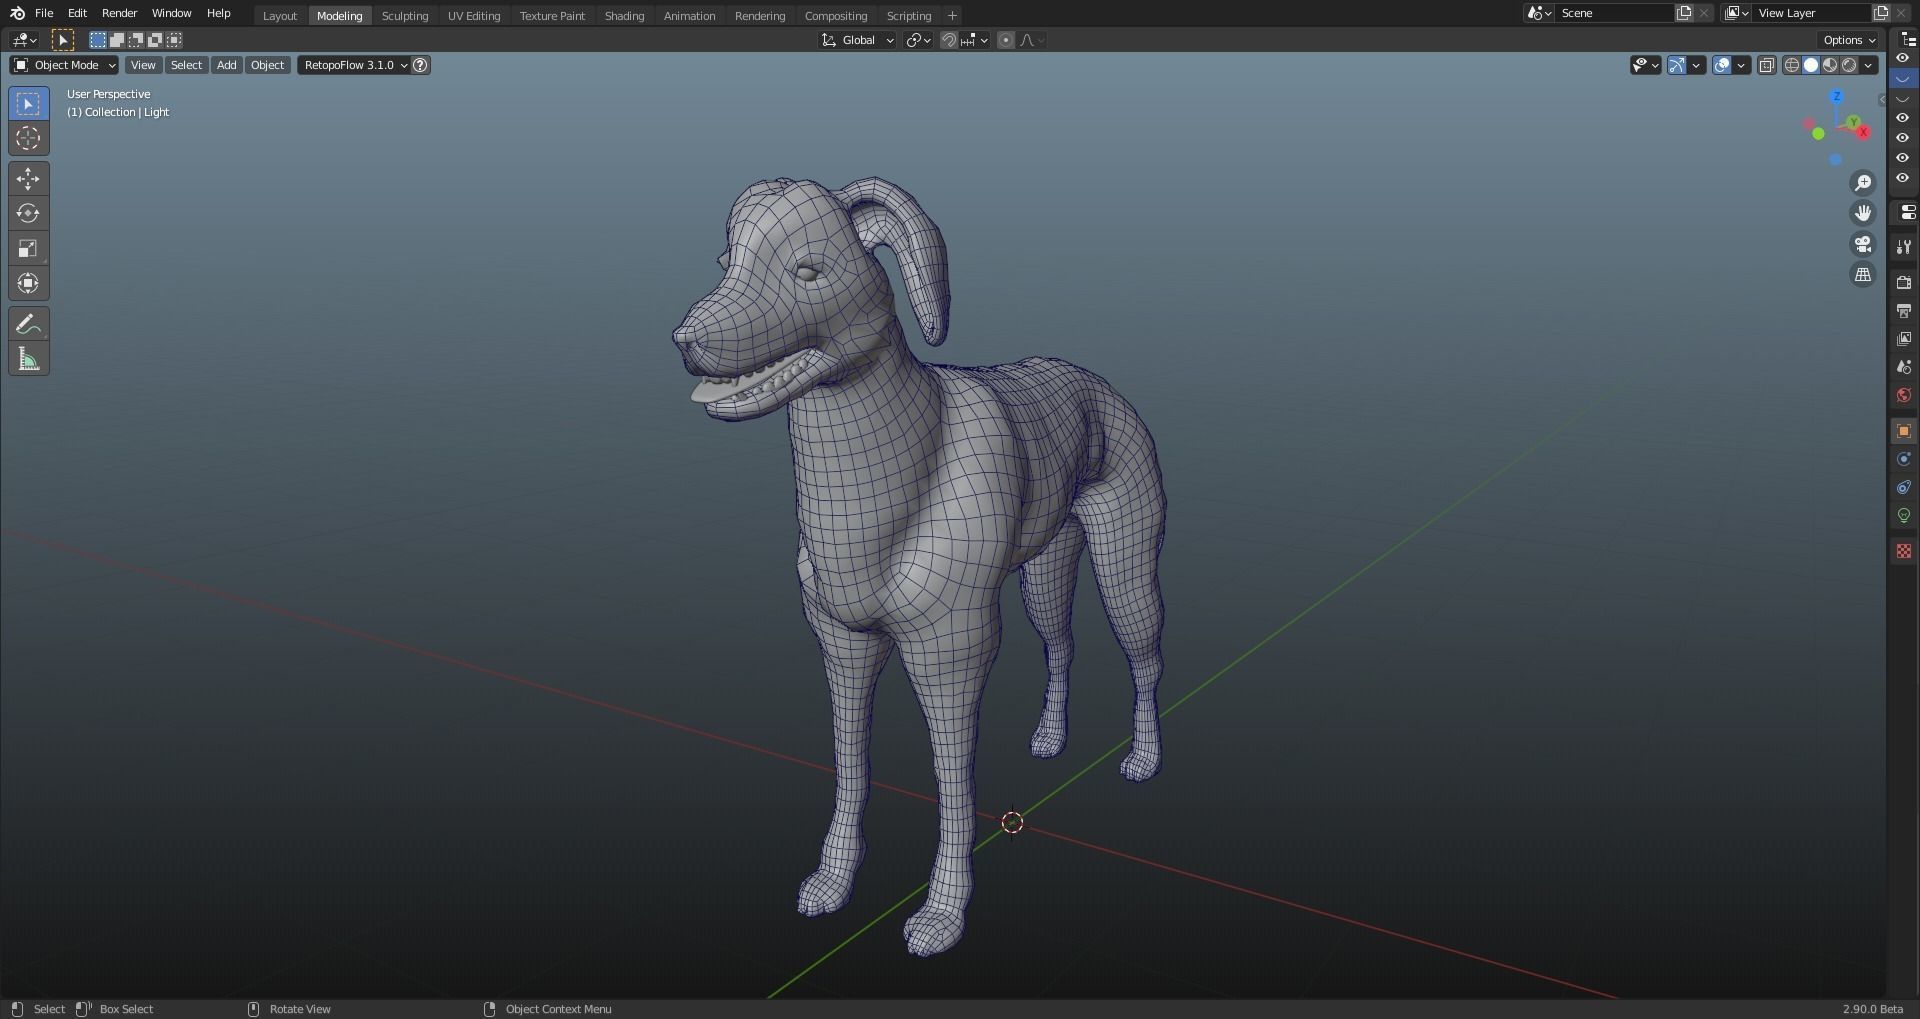Screen dimensions: 1920x1019
Task: Open the World properties tab
Action: [x=1904, y=395]
